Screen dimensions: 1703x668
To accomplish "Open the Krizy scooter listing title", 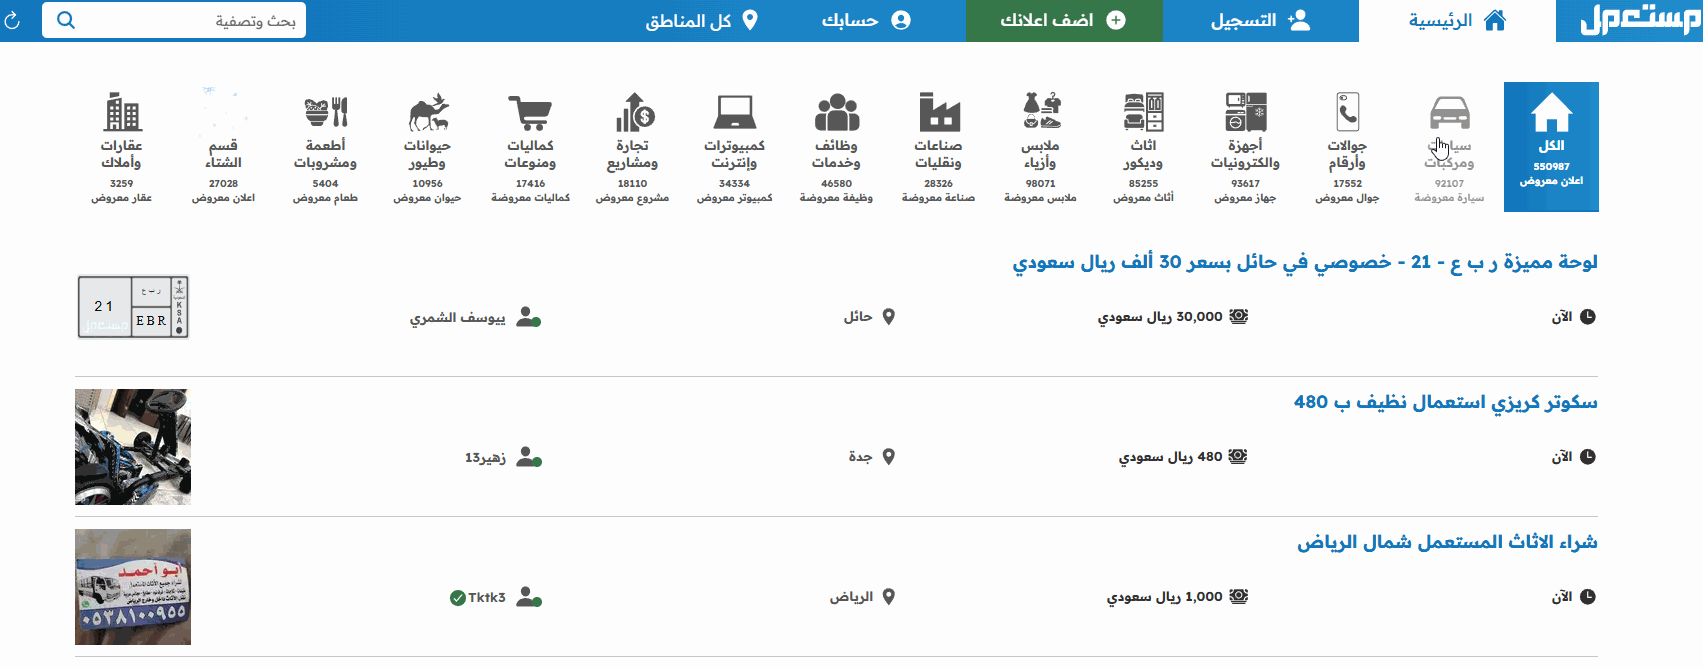I will pos(1445,402).
